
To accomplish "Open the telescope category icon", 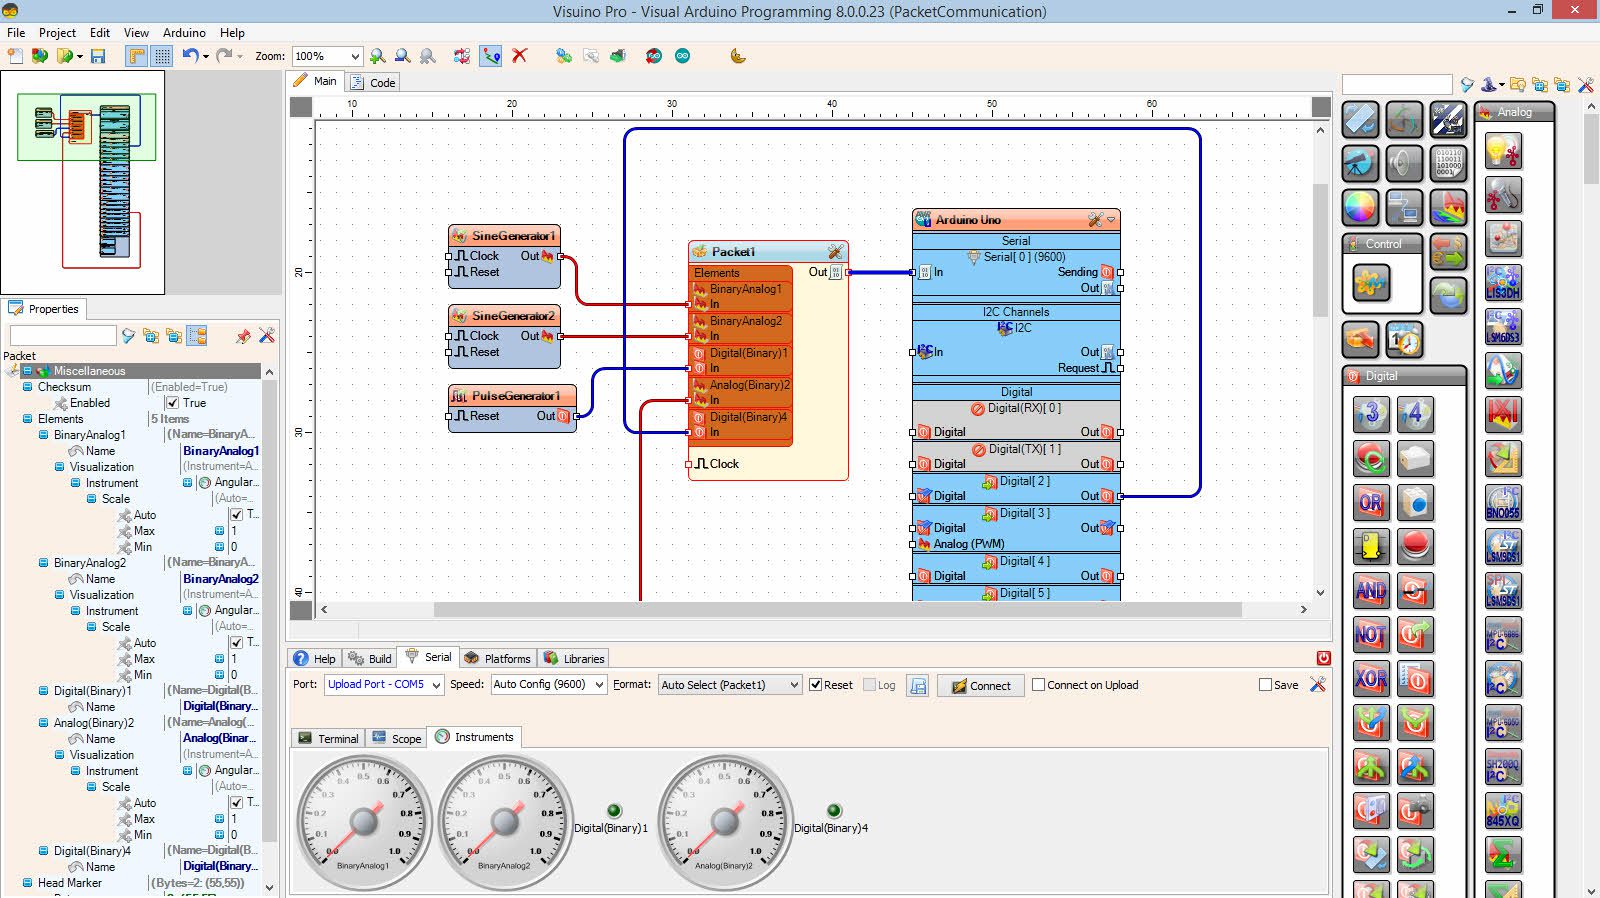I will [x=1360, y=163].
